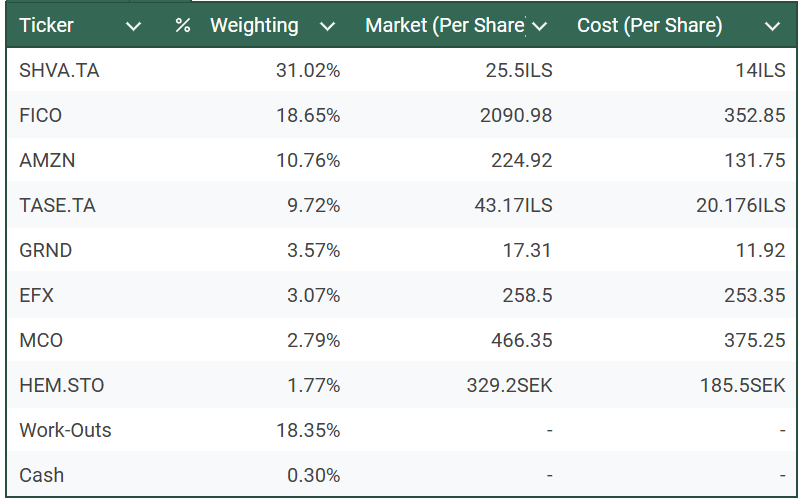Select the 9.72% weighting cell
The width and height of the screenshot is (801, 501).
click(314, 205)
